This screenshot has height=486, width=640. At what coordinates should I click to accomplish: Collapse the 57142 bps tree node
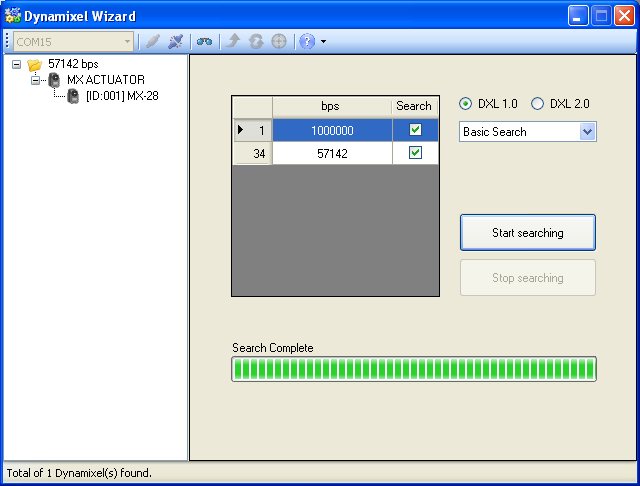tap(16, 64)
